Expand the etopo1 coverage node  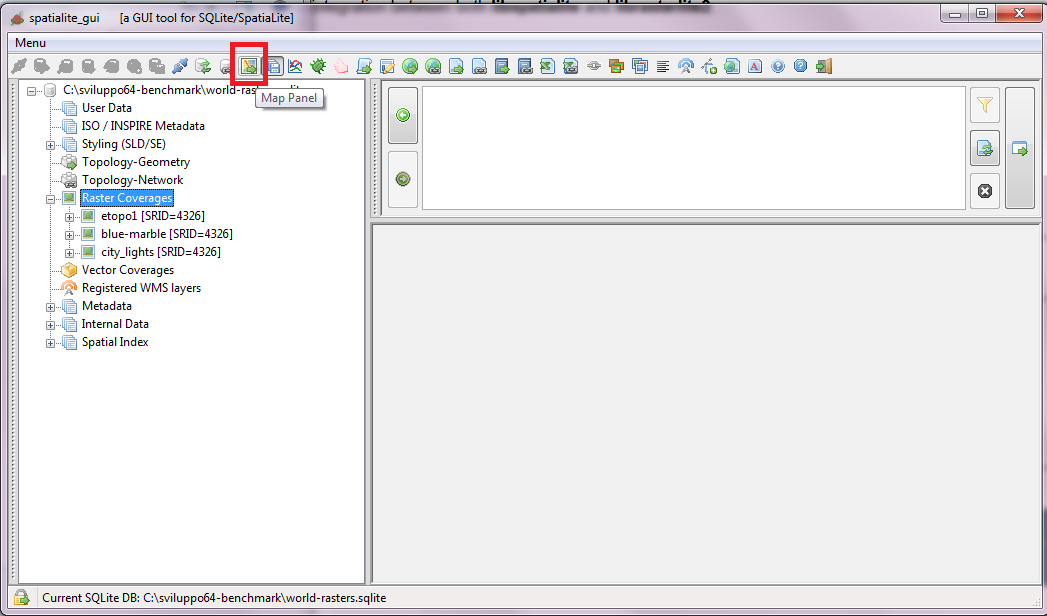coord(69,217)
